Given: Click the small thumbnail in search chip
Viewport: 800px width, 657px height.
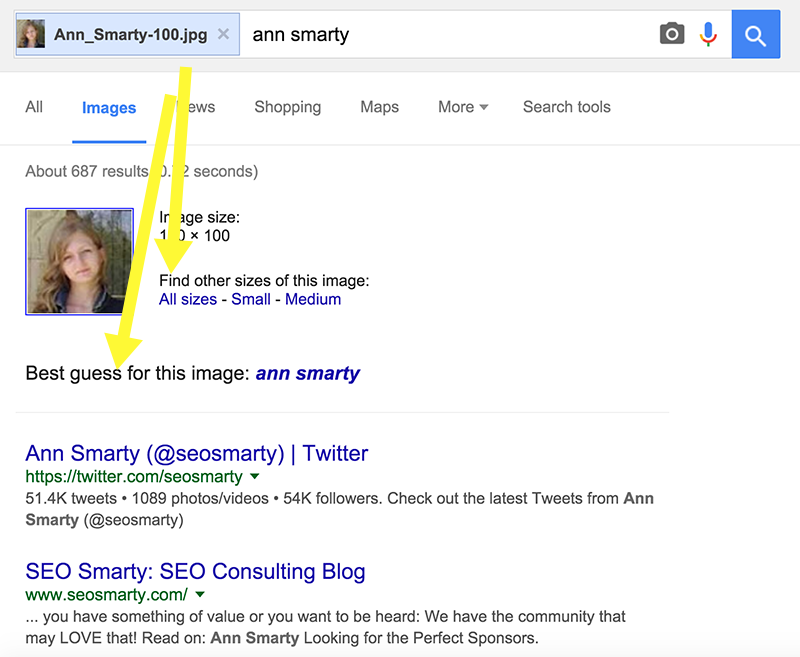Looking at the screenshot, I should (x=31, y=35).
